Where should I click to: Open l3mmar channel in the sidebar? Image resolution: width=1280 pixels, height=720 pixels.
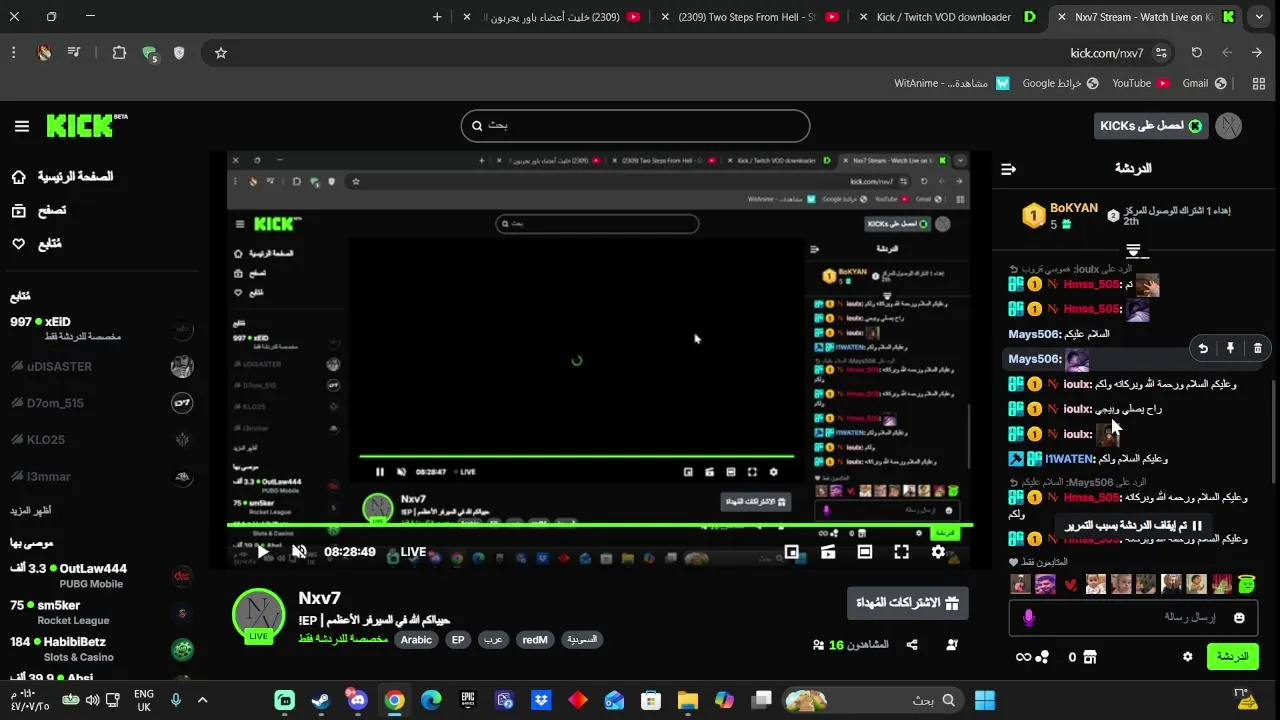click(x=100, y=476)
